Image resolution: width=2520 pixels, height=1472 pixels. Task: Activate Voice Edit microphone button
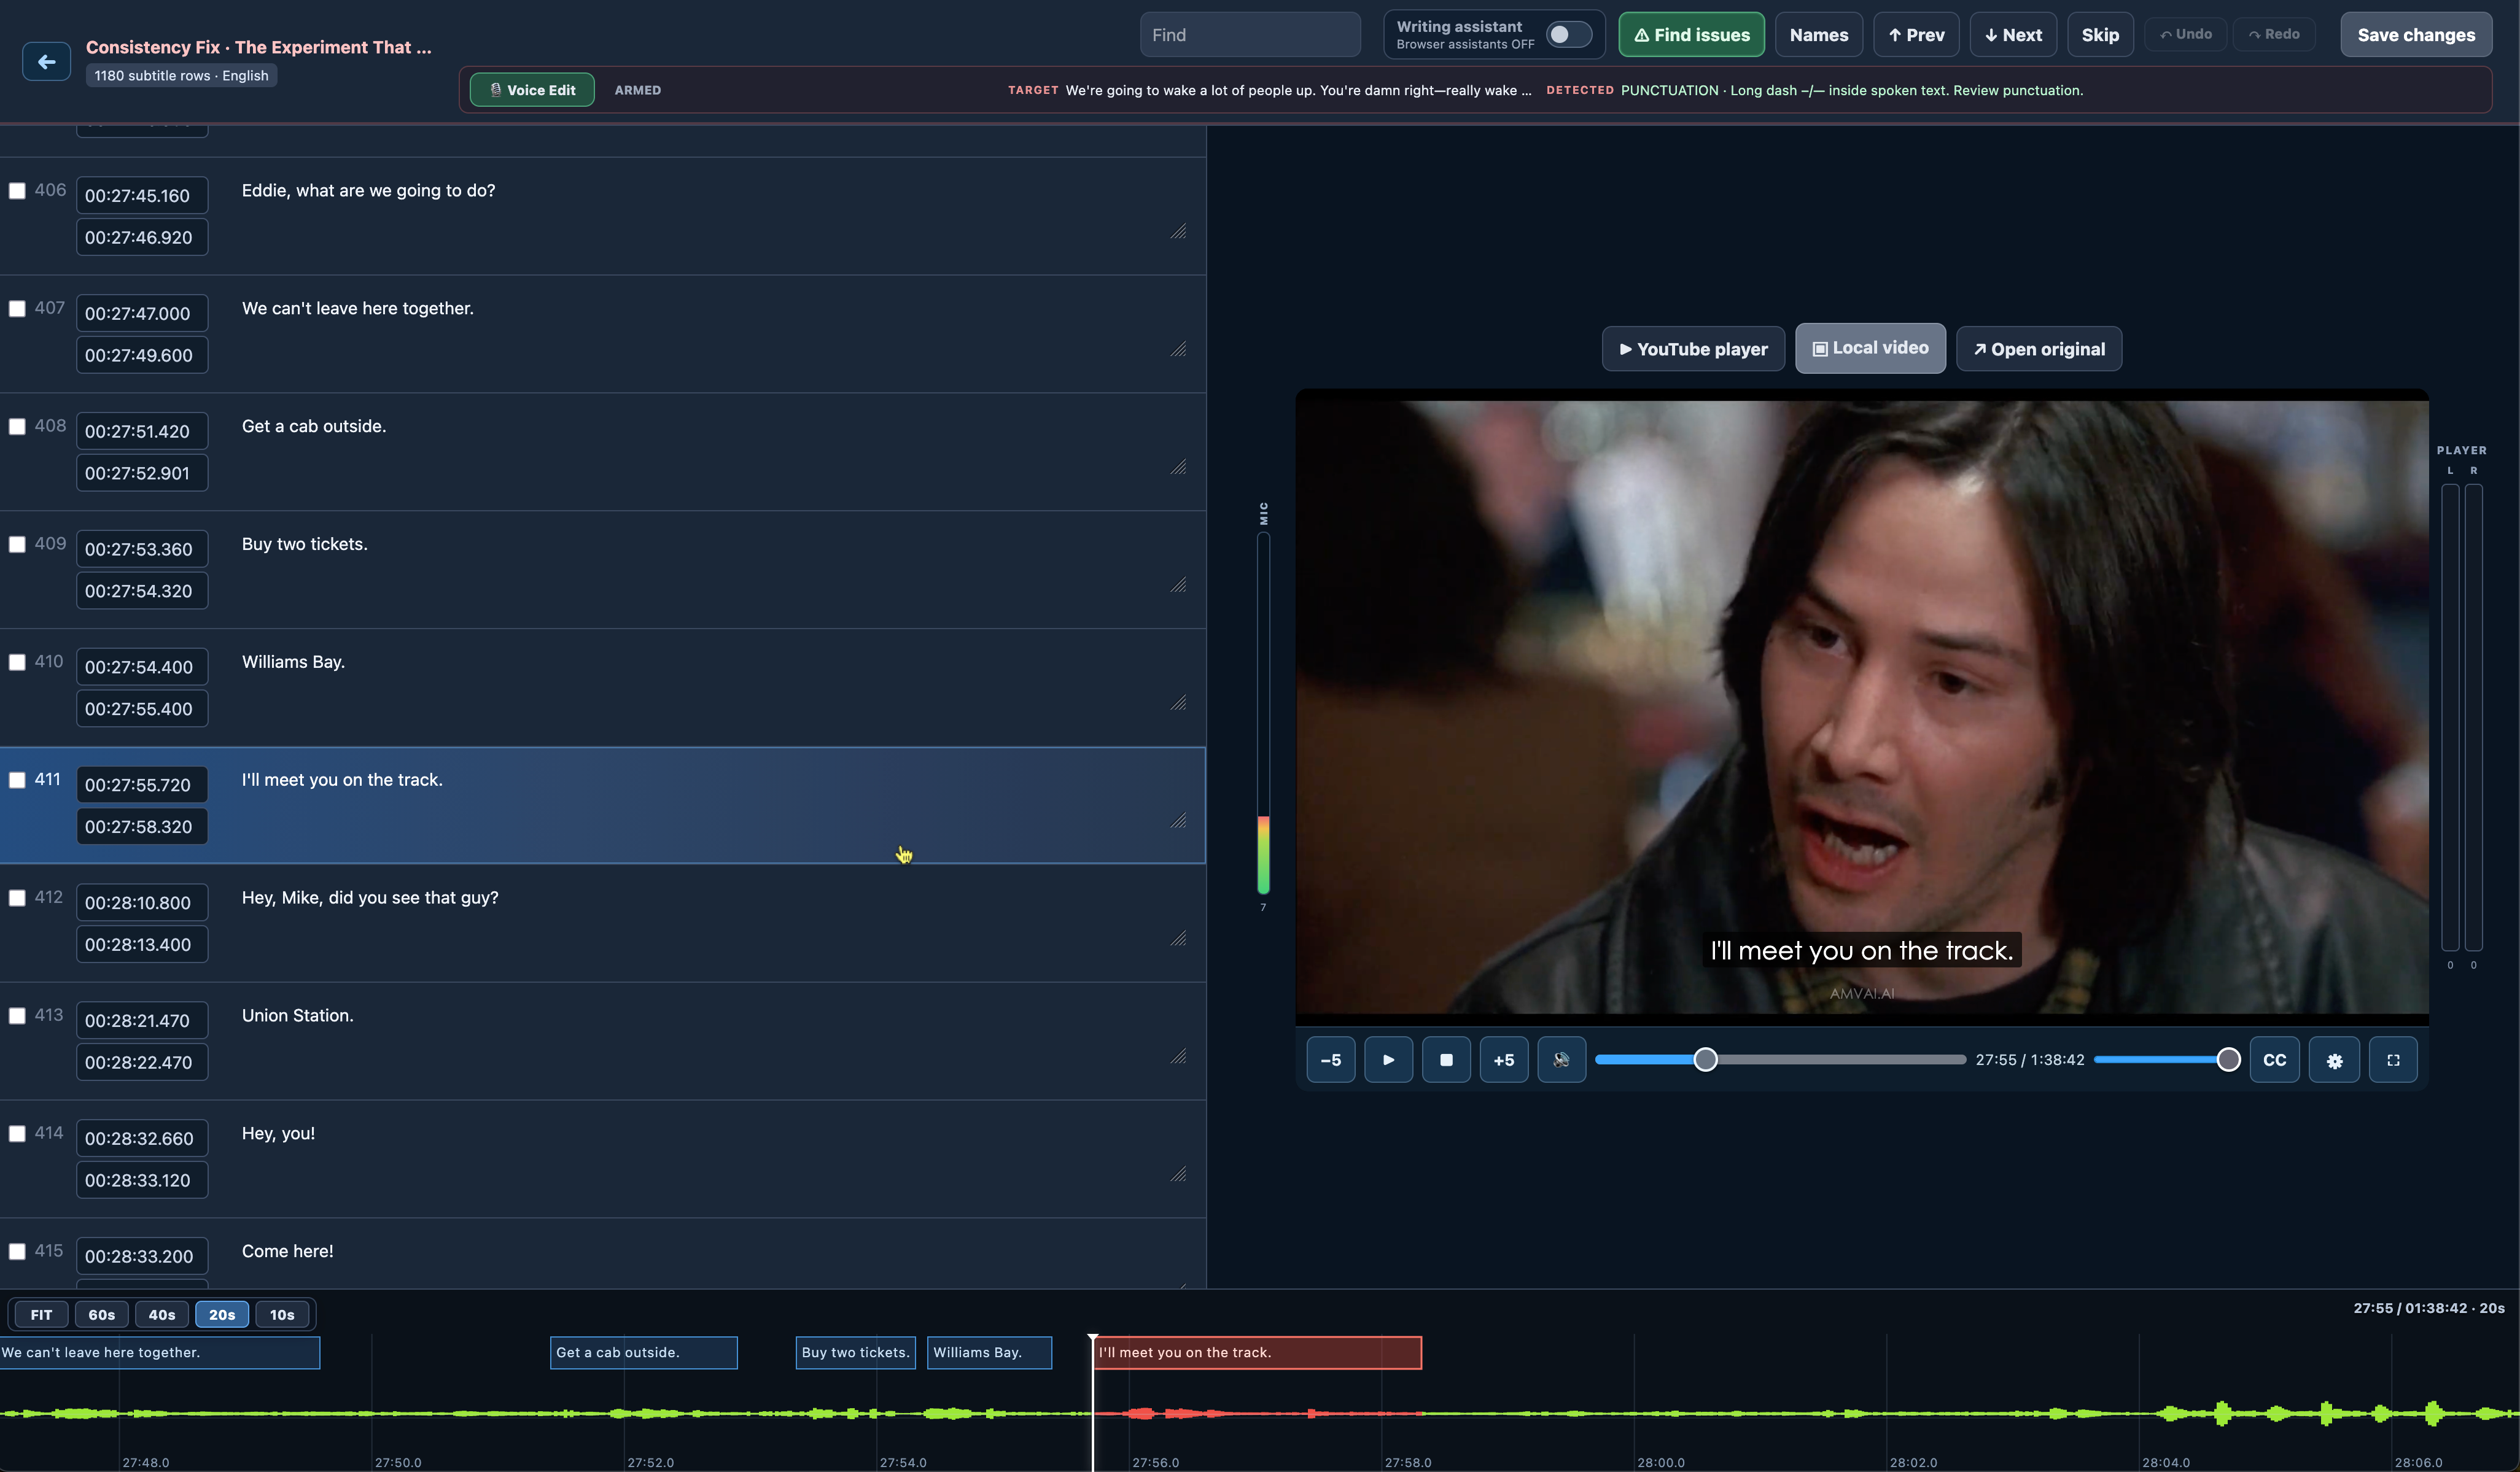tap(532, 90)
